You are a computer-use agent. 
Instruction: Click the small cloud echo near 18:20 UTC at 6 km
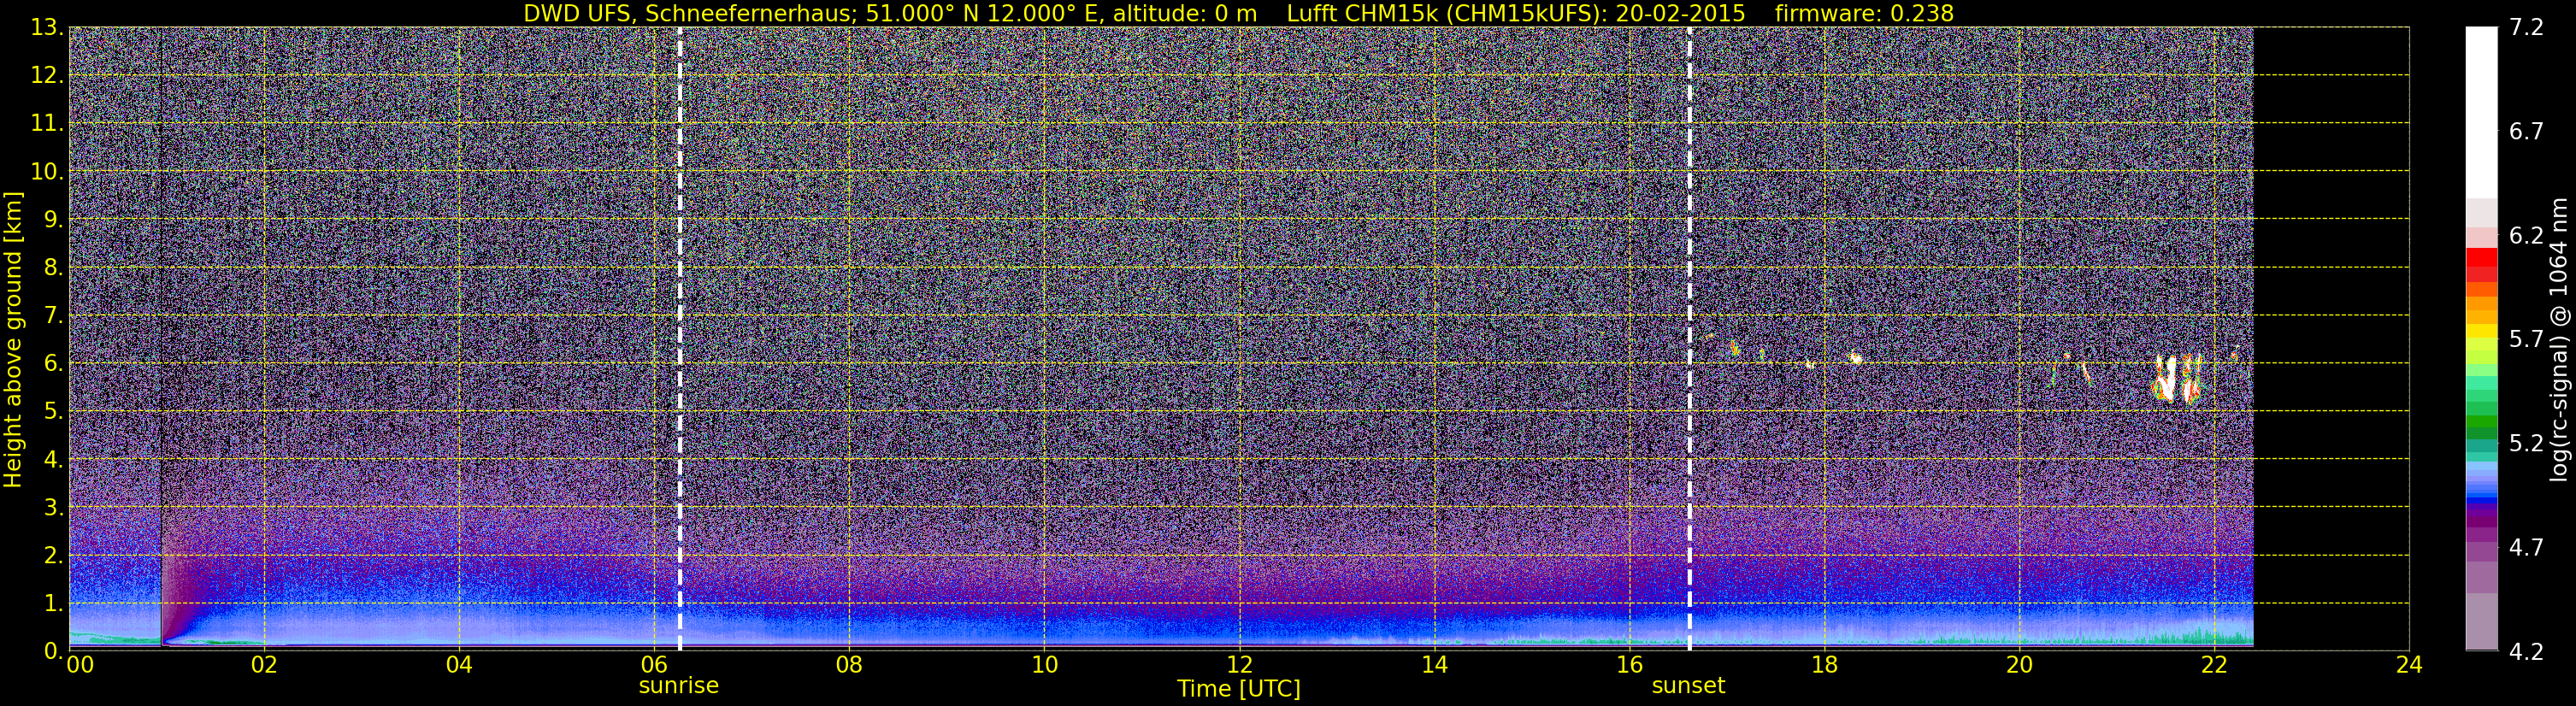[1856, 357]
